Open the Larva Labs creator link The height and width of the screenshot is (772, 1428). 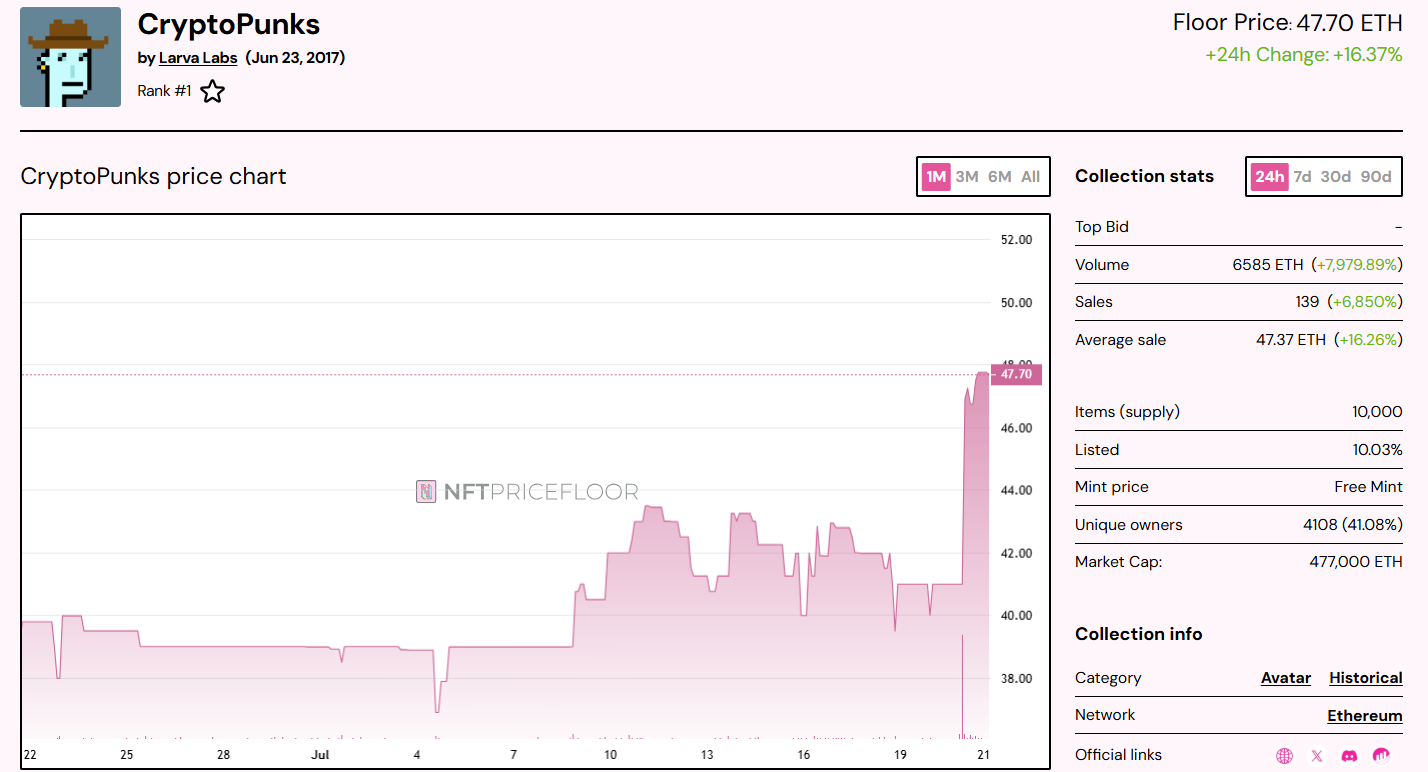198,58
